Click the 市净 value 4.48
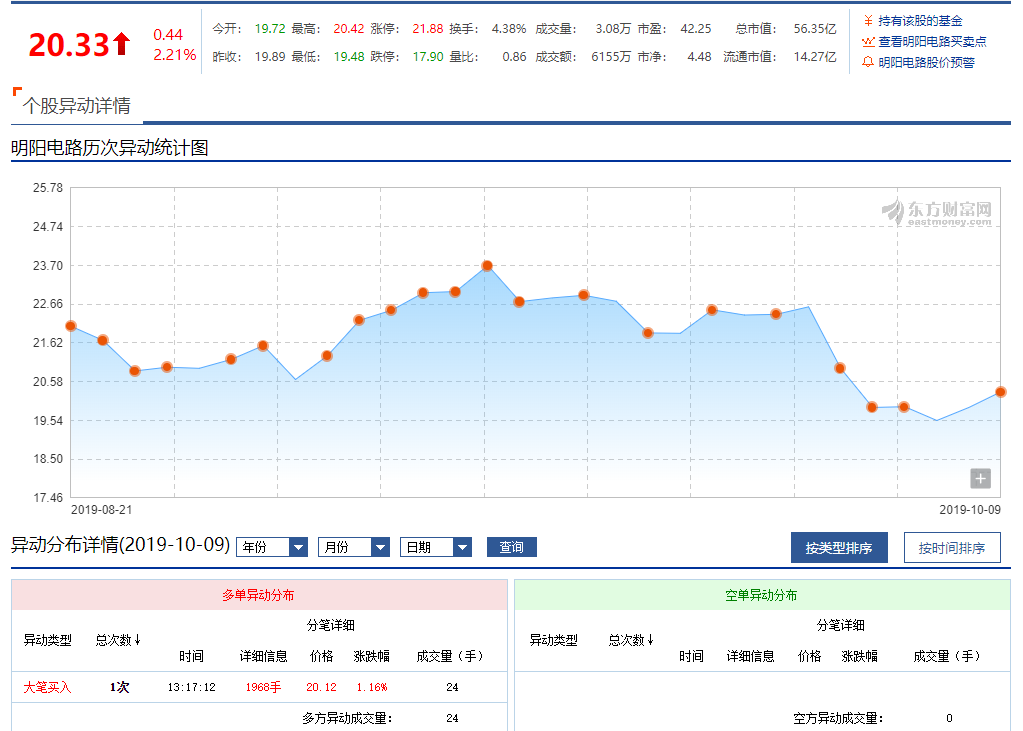 click(699, 57)
